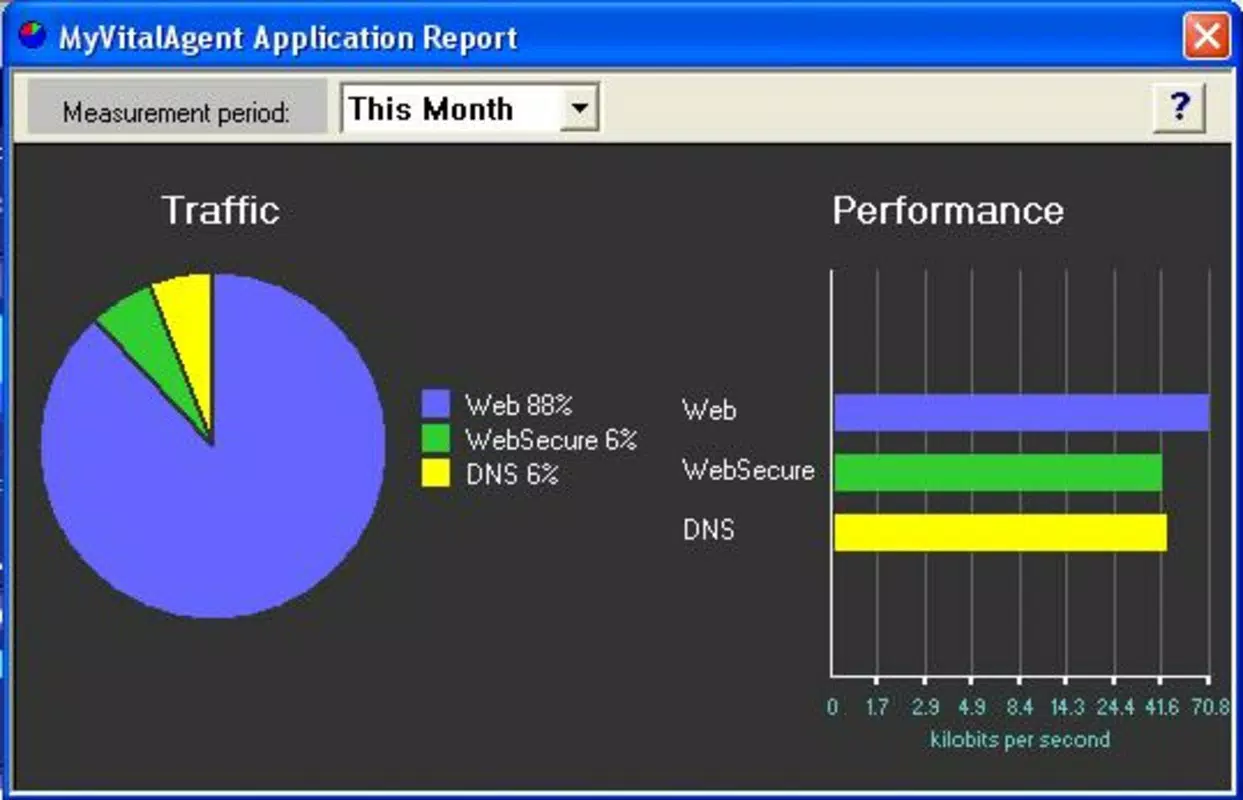Click the 'WebSecure' performance row label
This screenshot has height=800, width=1243.
pos(748,470)
